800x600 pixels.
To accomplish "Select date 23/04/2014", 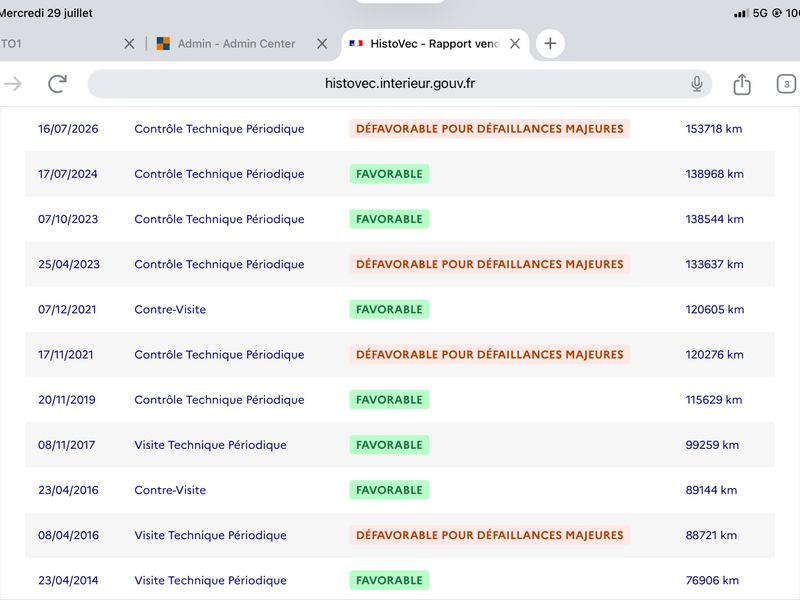I will point(68,581).
